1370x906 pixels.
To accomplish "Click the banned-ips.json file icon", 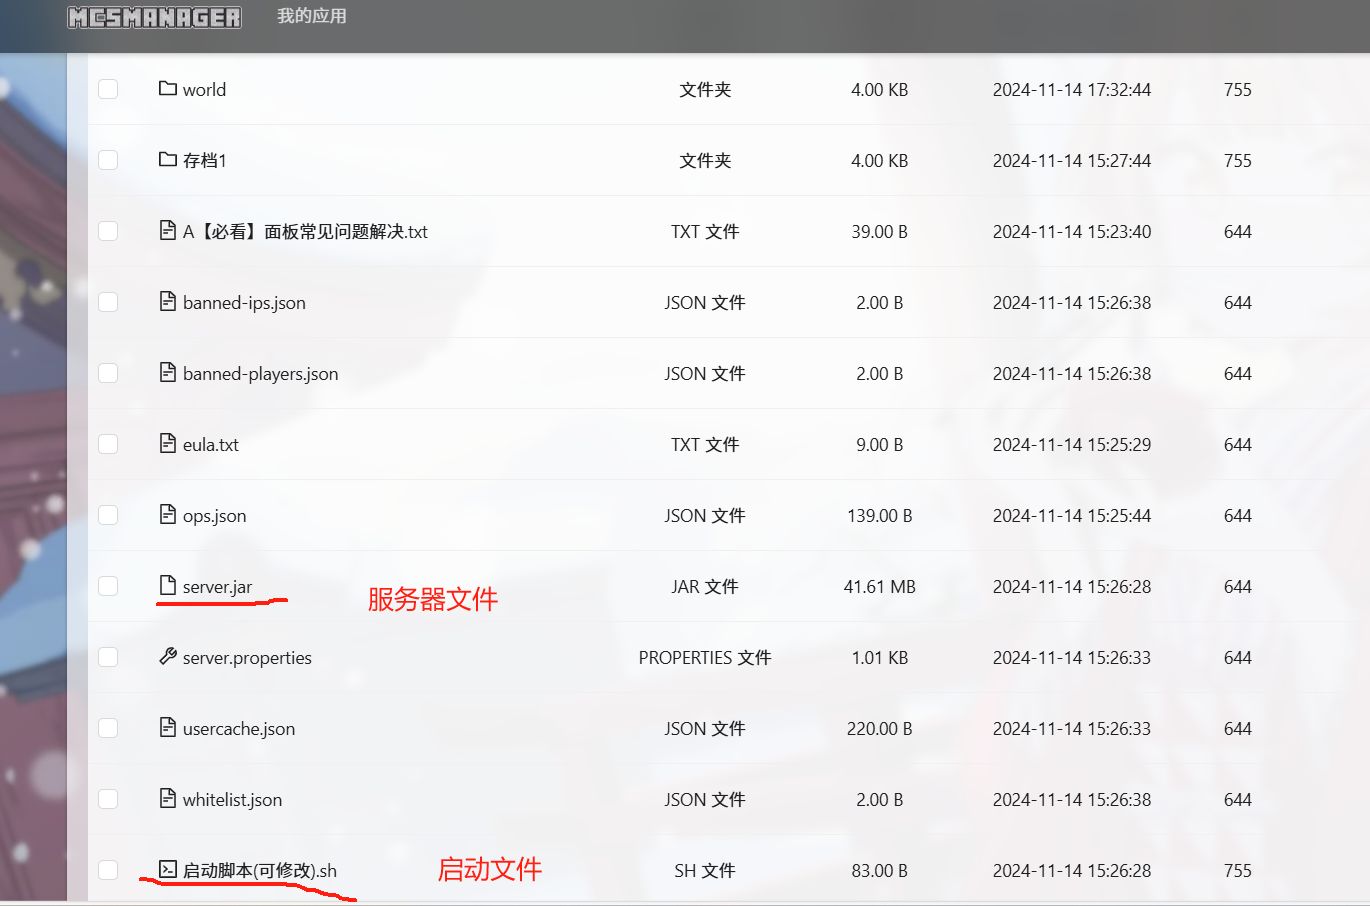I will coord(167,302).
